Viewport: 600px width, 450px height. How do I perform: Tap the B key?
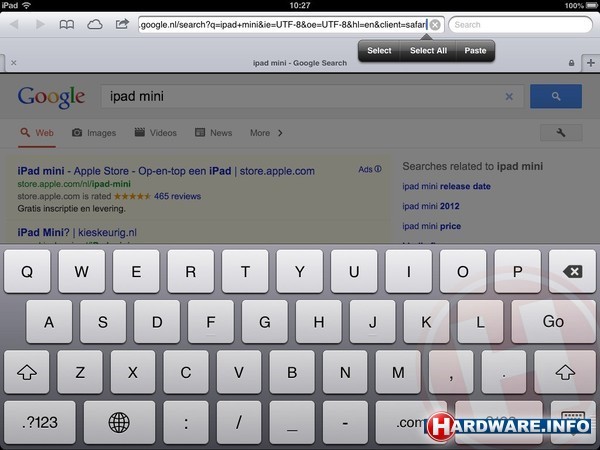coord(292,372)
